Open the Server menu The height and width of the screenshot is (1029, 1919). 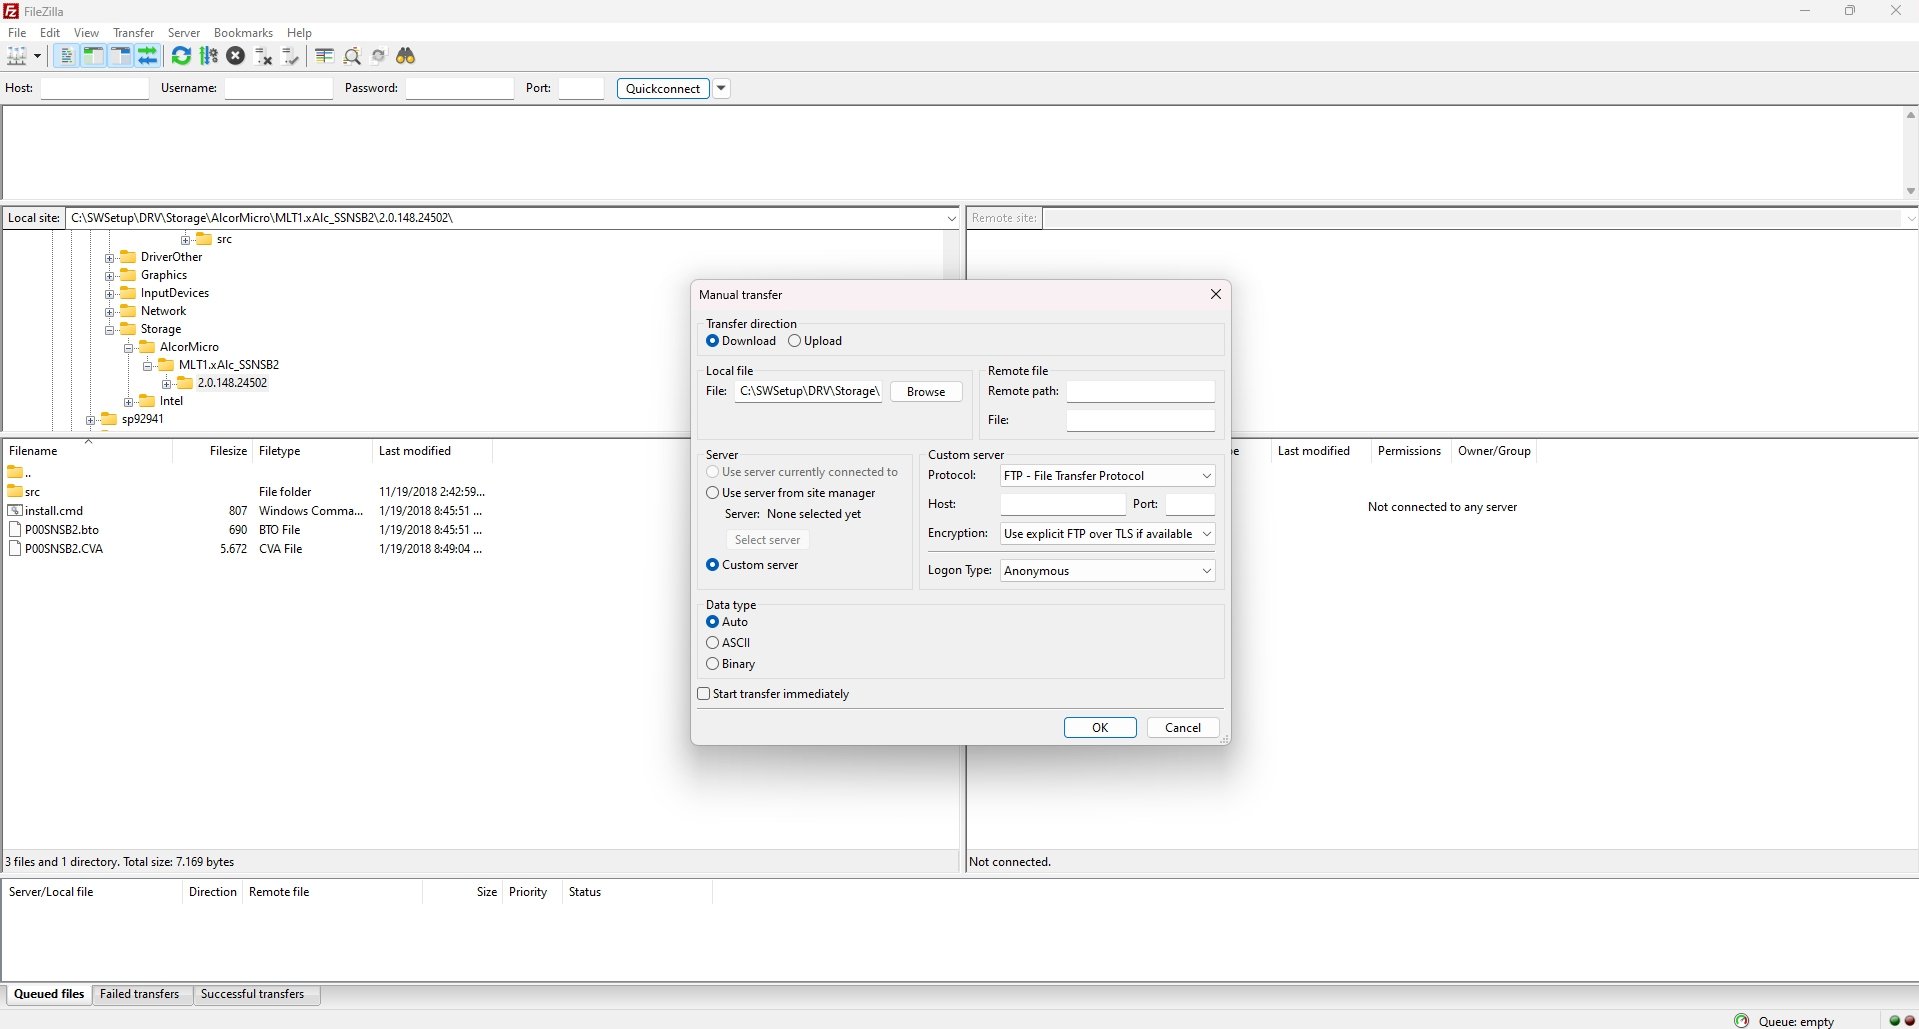tap(184, 33)
